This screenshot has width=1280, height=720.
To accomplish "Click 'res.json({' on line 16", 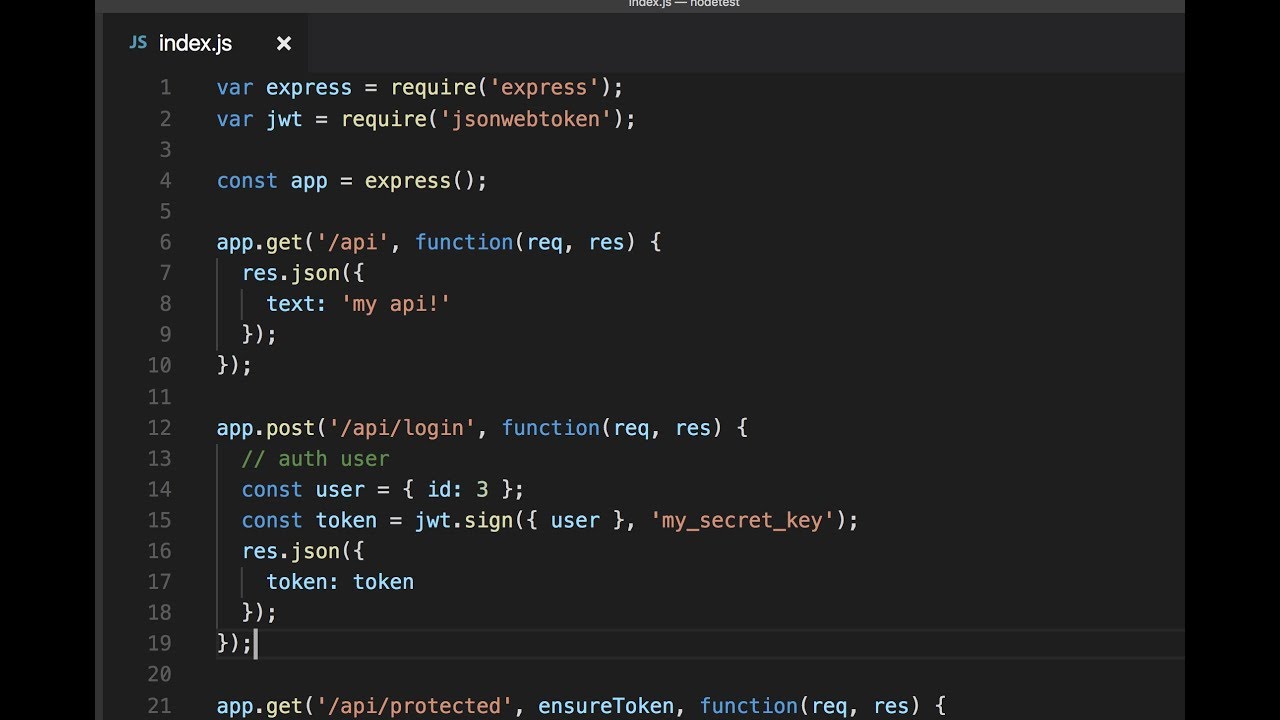I will 303,551.
